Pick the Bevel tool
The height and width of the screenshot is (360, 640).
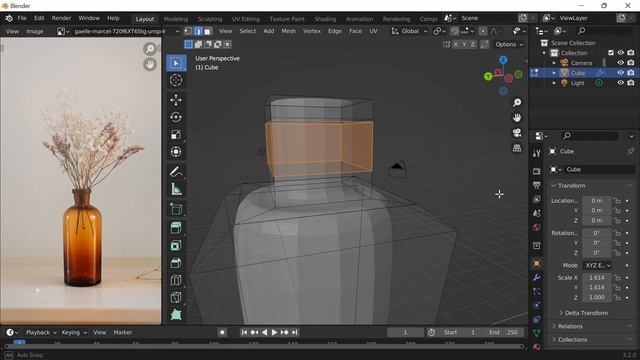click(176, 263)
